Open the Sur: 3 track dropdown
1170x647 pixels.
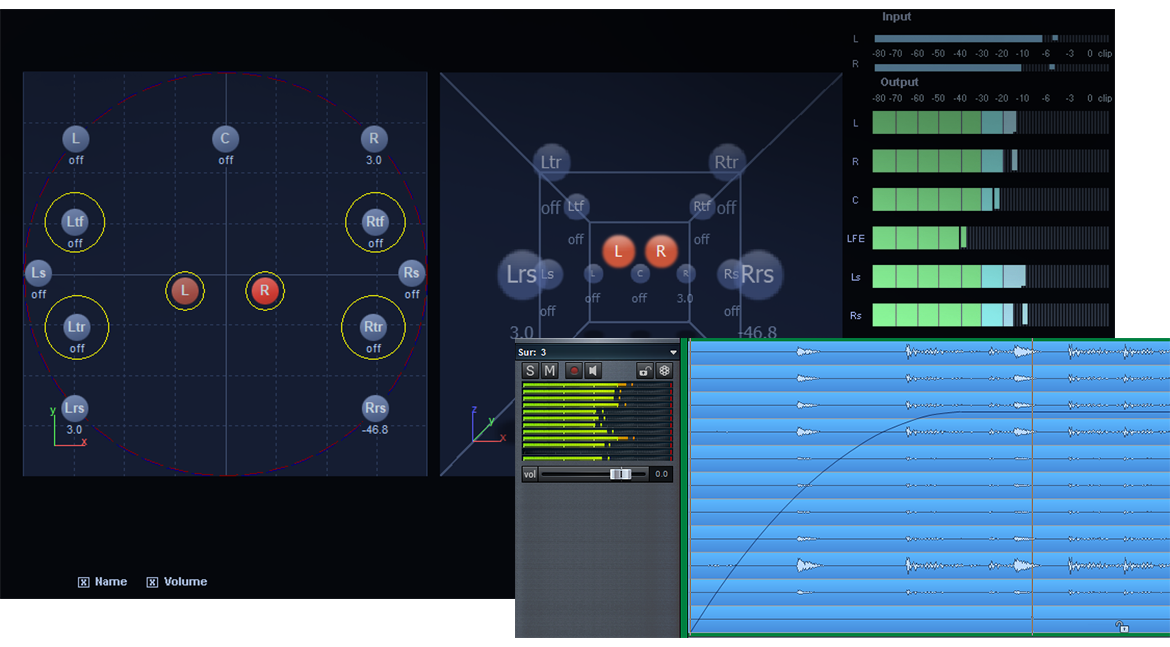pyautogui.click(x=674, y=352)
